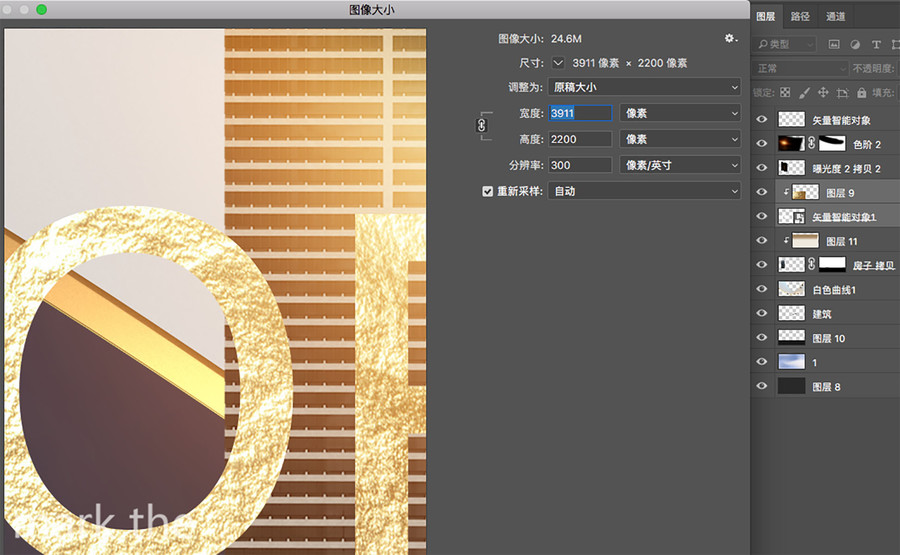This screenshot has width=900, height=555.
Task: Uncheck the 重新采样 resample checkbox
Action: point(487,191)
